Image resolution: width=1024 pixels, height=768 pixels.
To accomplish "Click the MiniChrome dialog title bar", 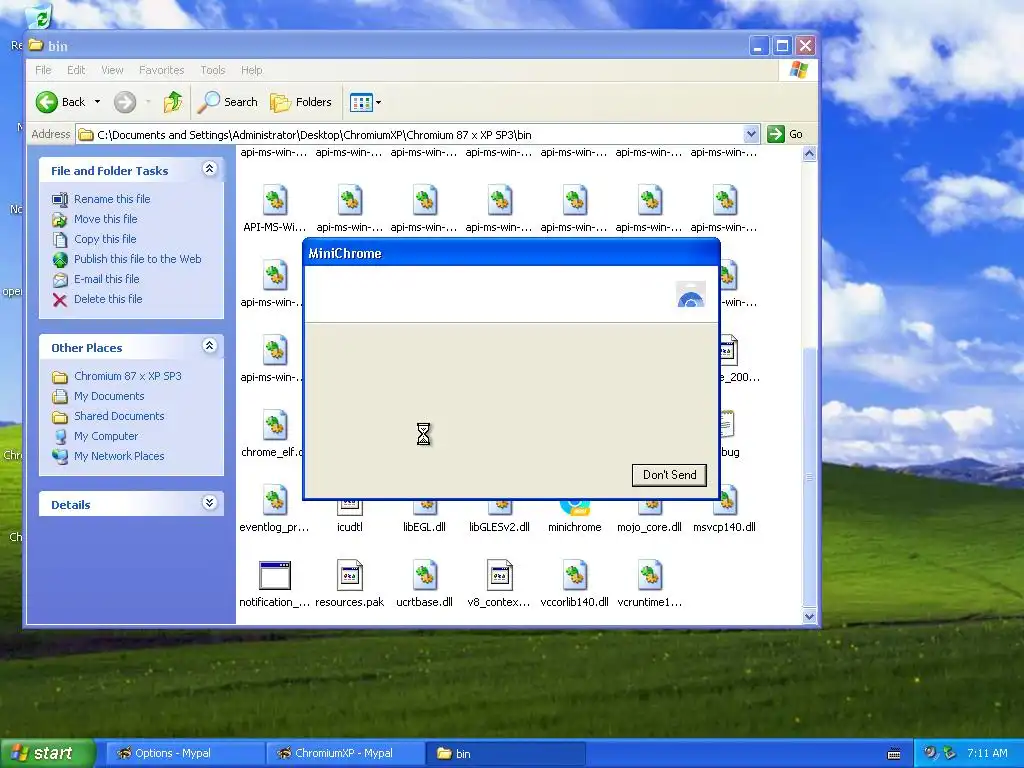I will 511,253.
